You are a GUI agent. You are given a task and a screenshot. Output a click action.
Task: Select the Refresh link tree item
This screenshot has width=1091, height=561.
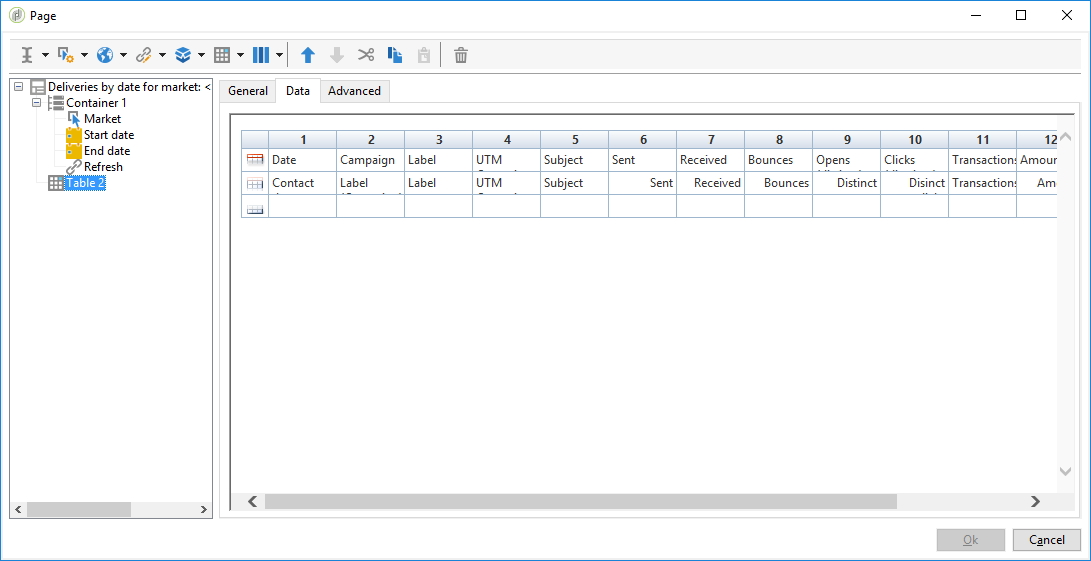point(103,167)
